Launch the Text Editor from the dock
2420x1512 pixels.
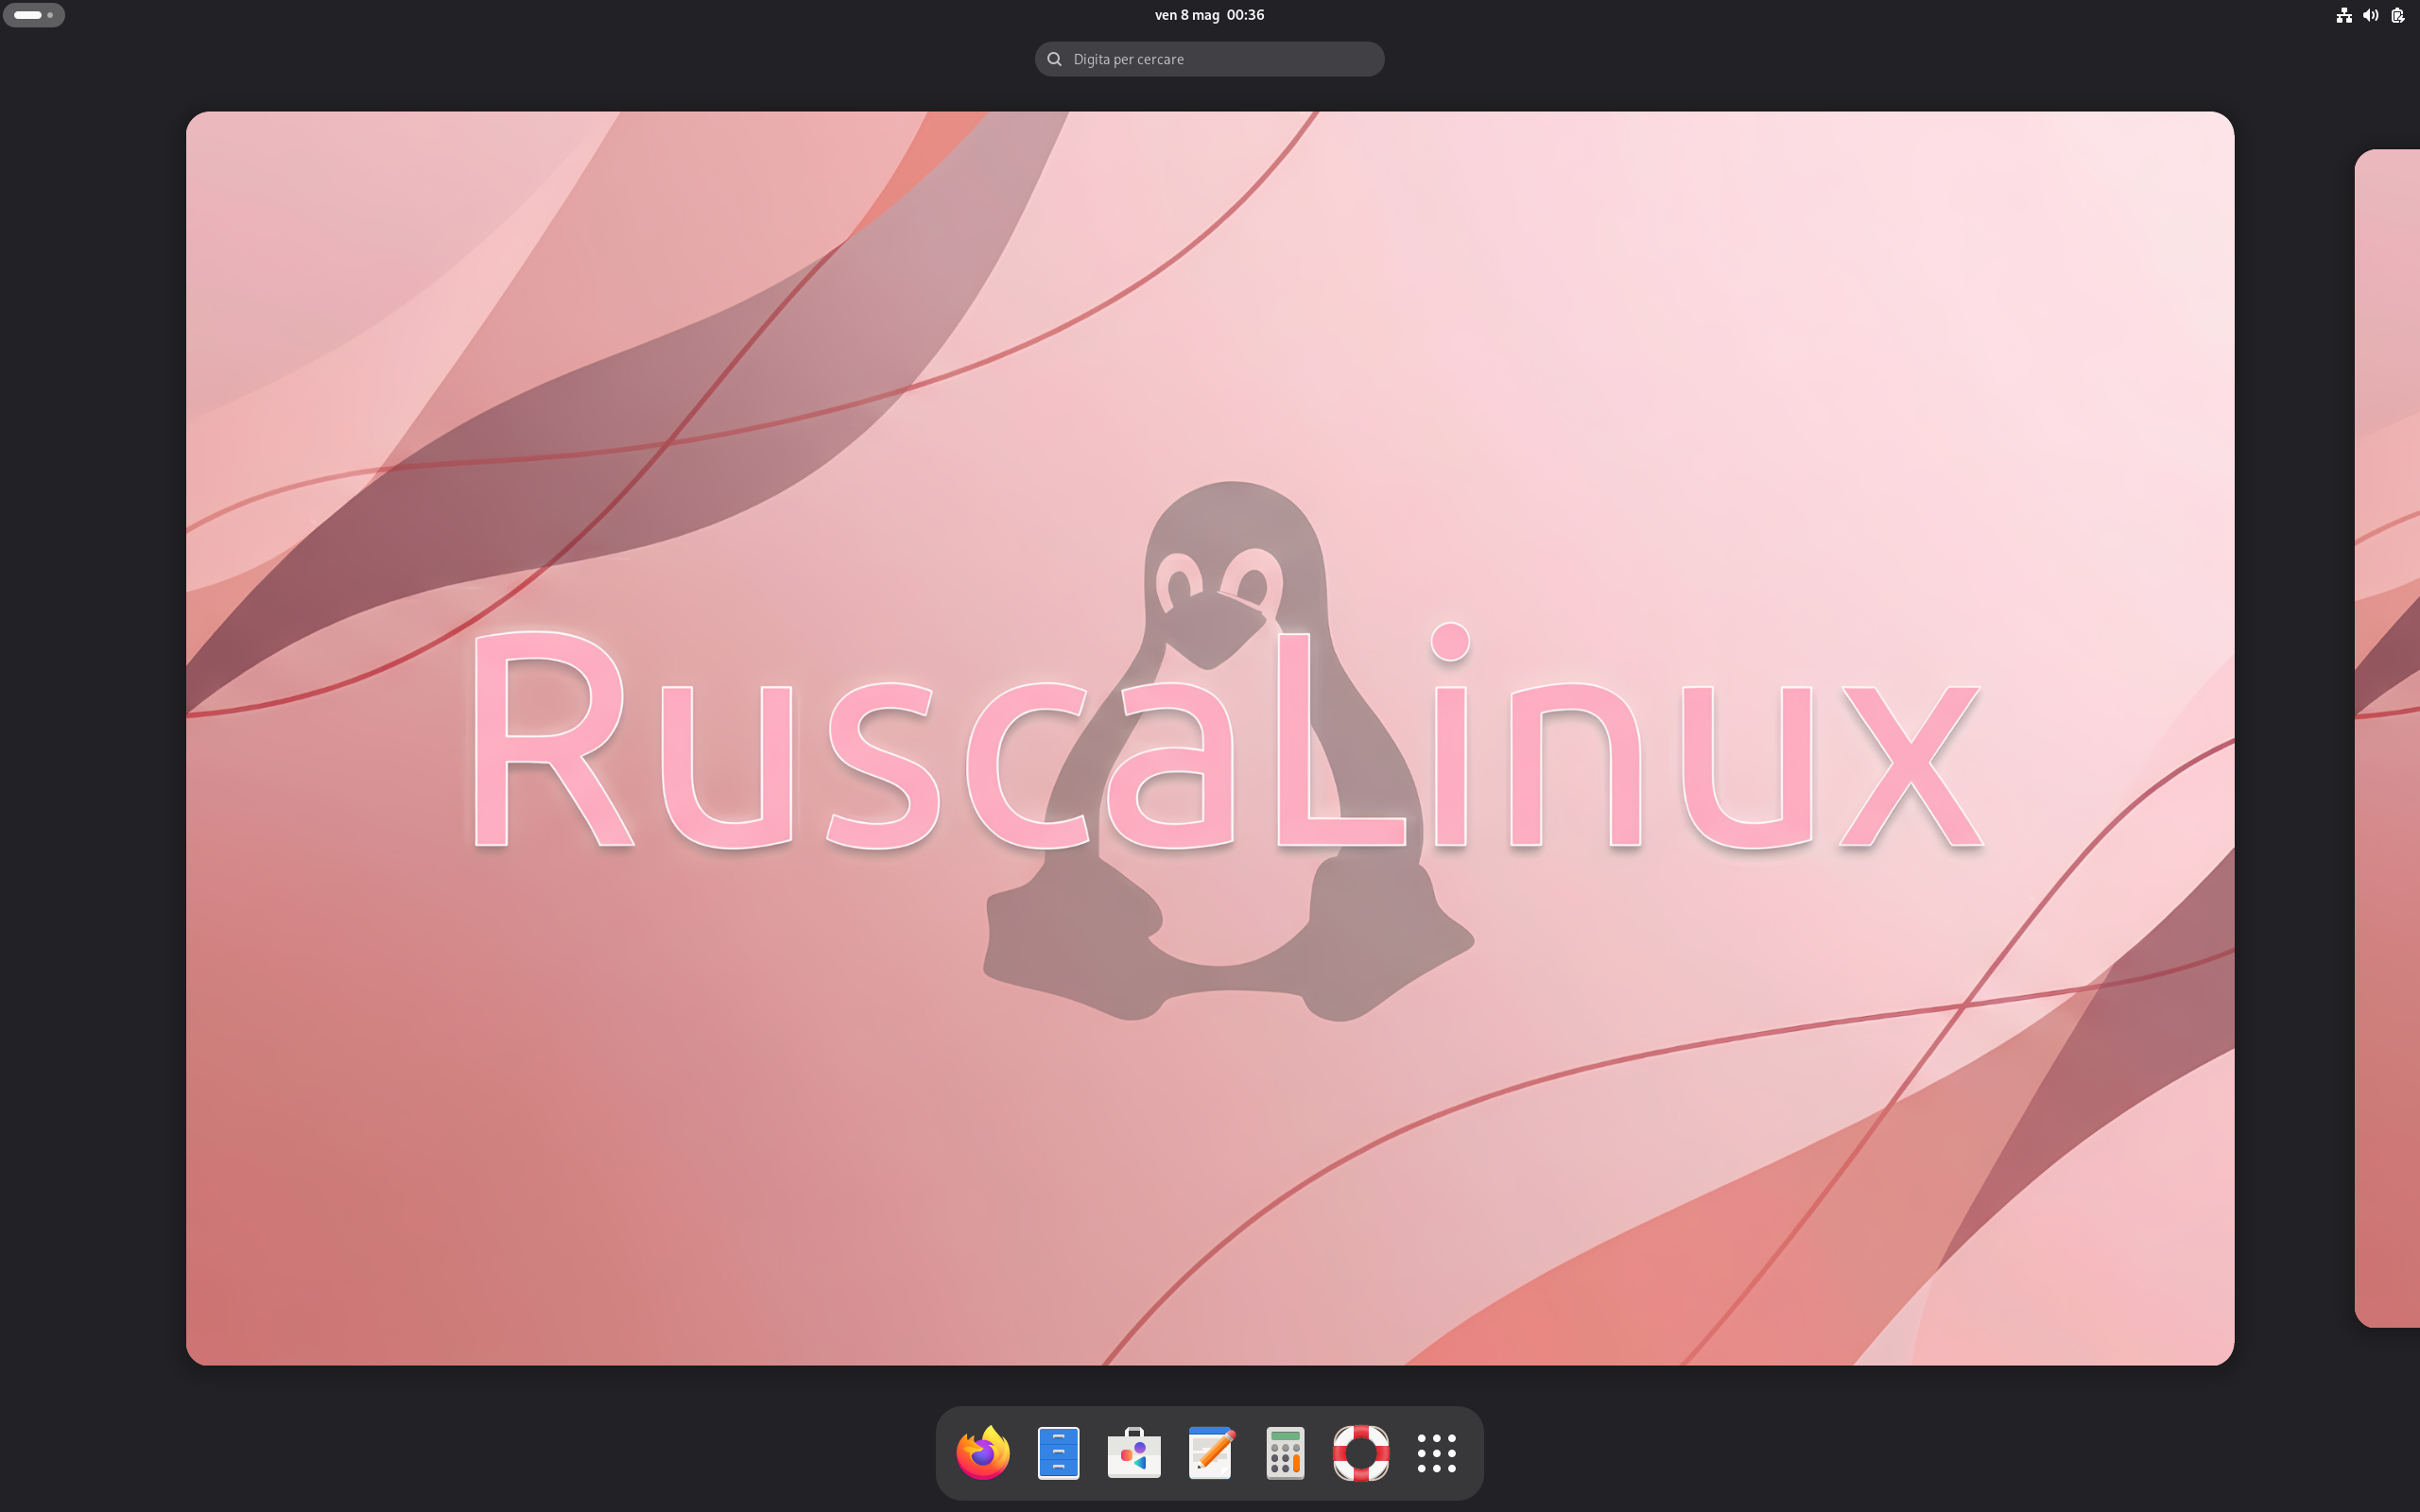[x=1210, y=1453]
